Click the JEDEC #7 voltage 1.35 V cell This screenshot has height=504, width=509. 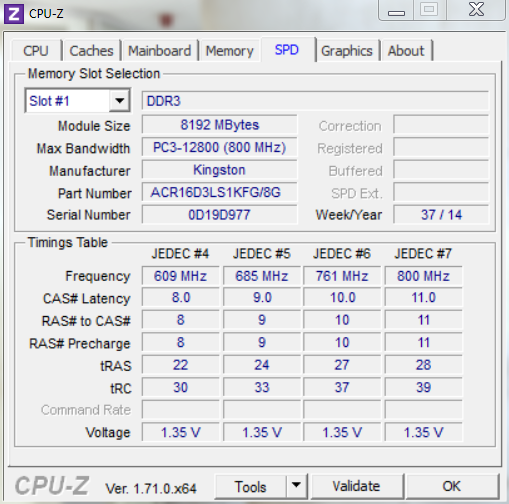[x=423, y=432]
